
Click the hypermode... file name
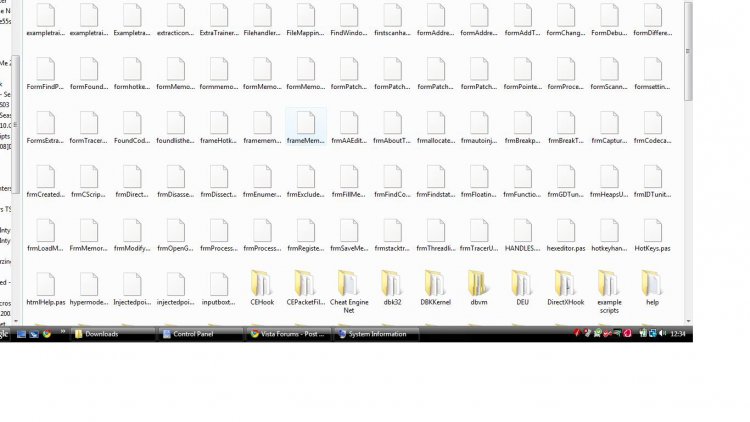coord(89,302)
